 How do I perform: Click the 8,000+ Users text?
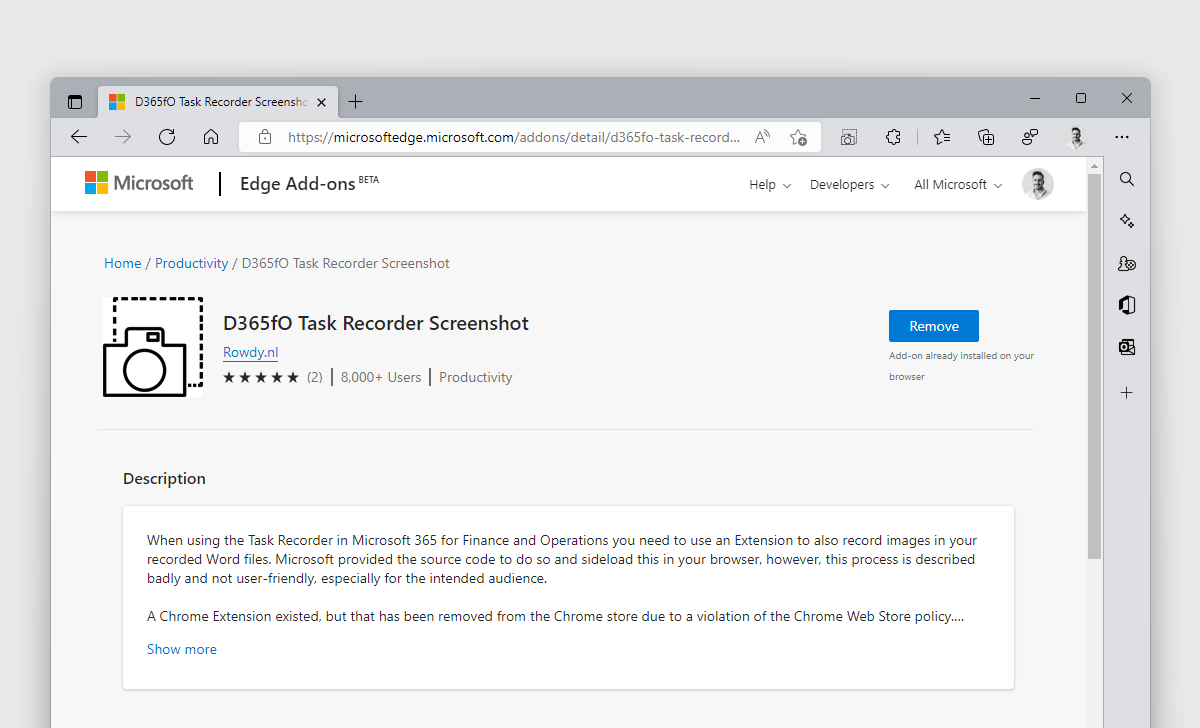[381, 377]
